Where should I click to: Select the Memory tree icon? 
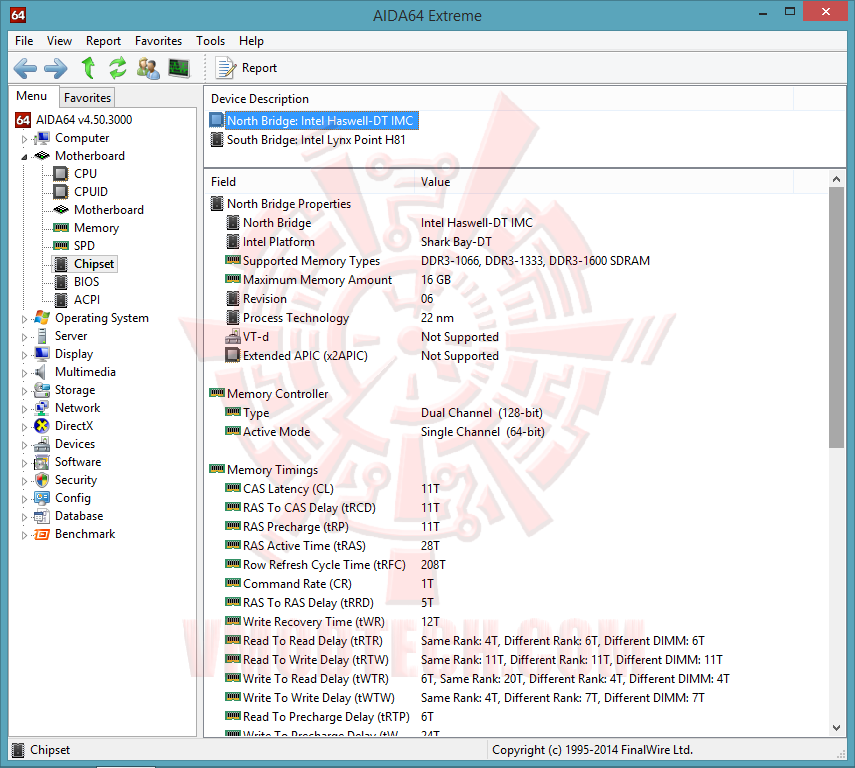(61, 227)
